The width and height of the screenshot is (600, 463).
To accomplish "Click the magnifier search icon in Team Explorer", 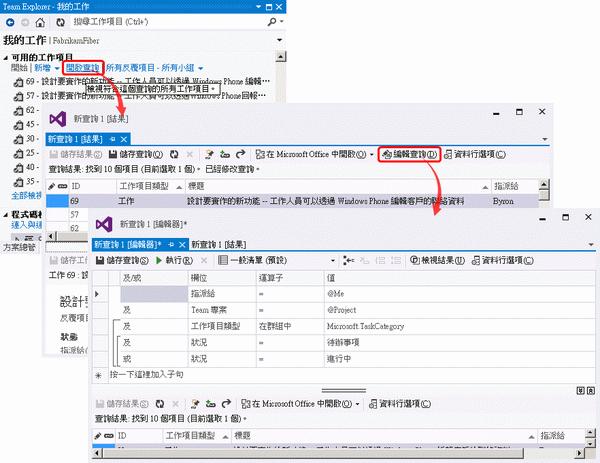I will [272, 22].
